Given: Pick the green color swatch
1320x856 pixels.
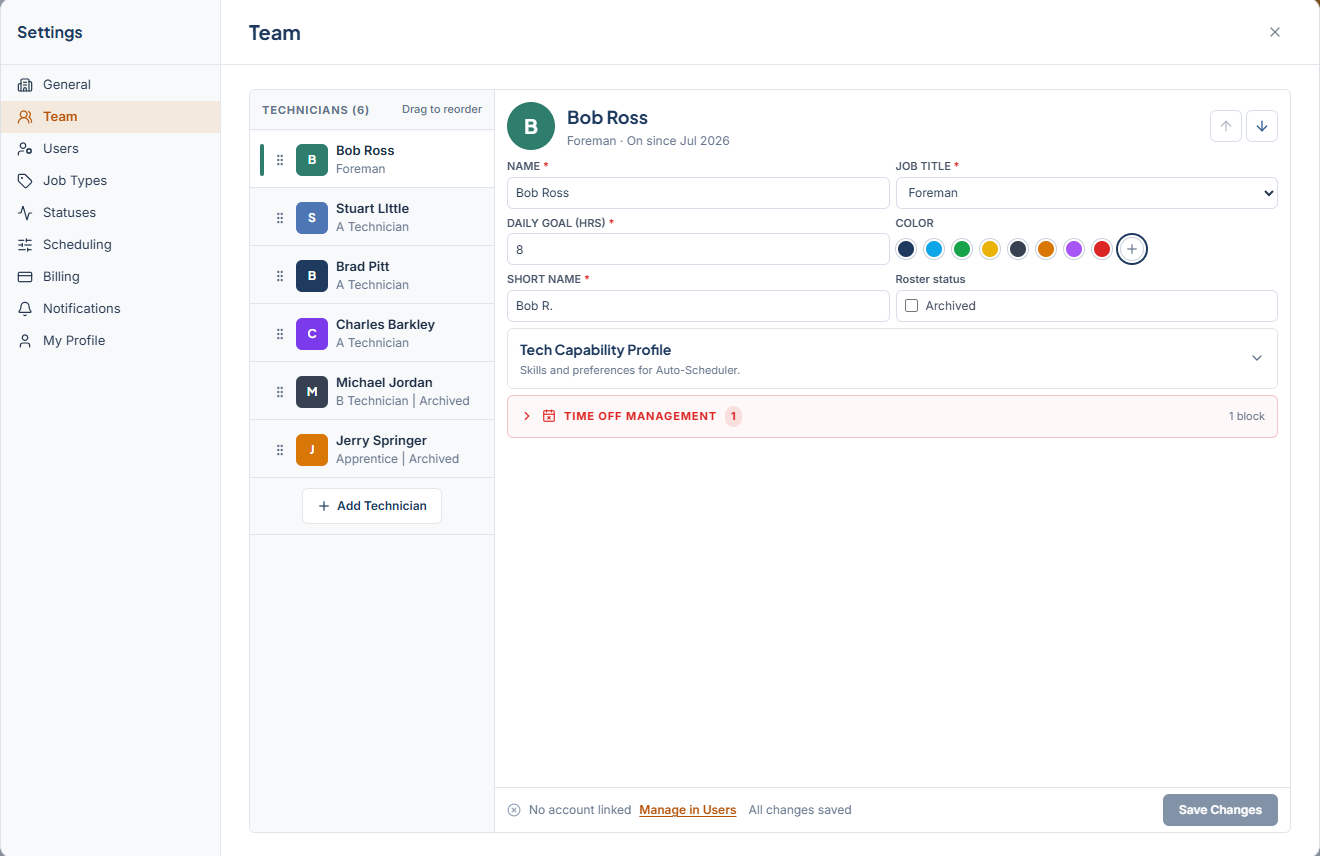Looking at the screenshot, I should pos(962,249).
